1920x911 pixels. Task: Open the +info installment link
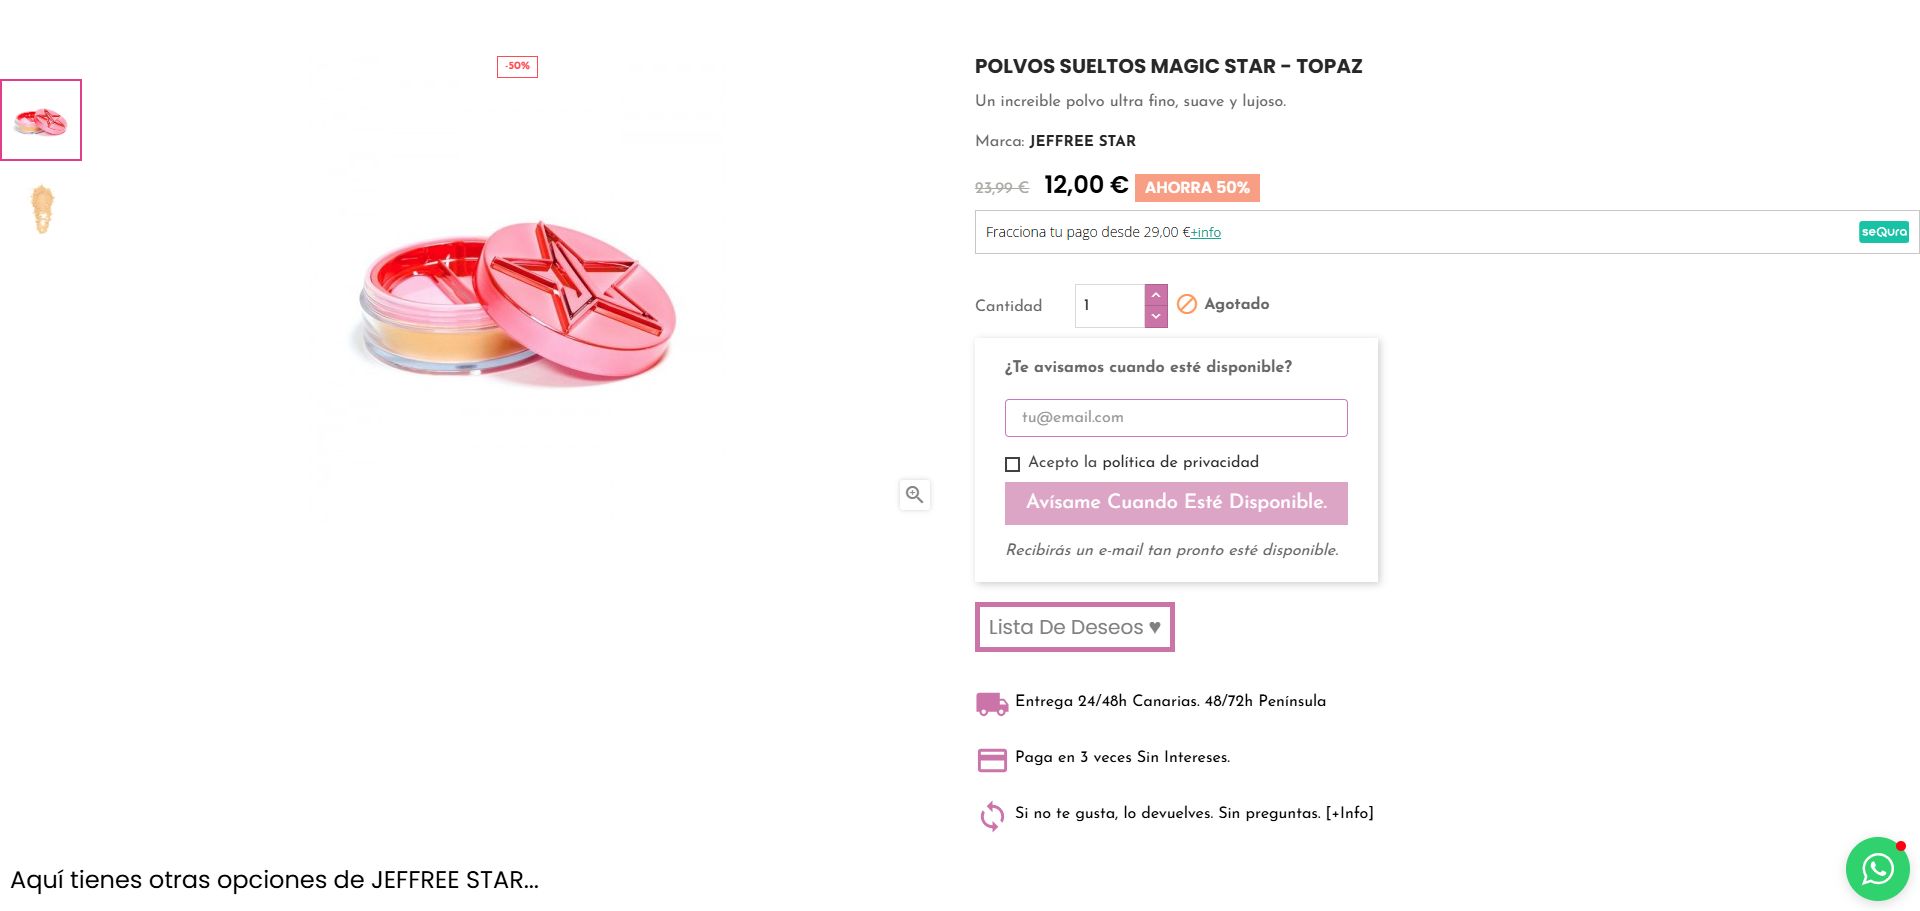pyautogui.click(x=1206, y=233)
